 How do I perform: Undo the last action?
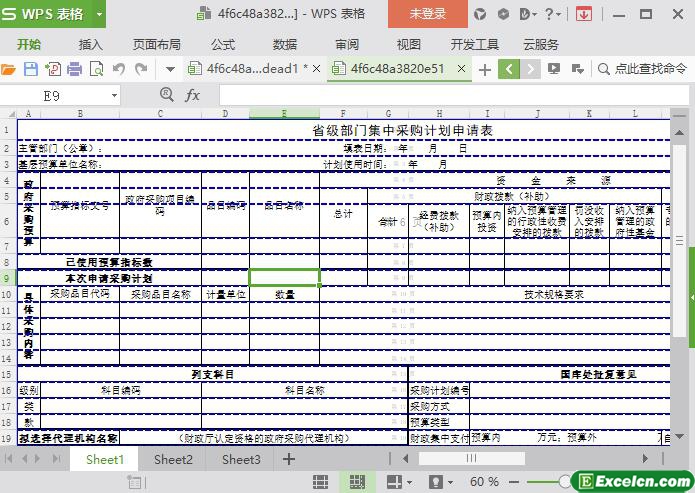tap(118, 69)
